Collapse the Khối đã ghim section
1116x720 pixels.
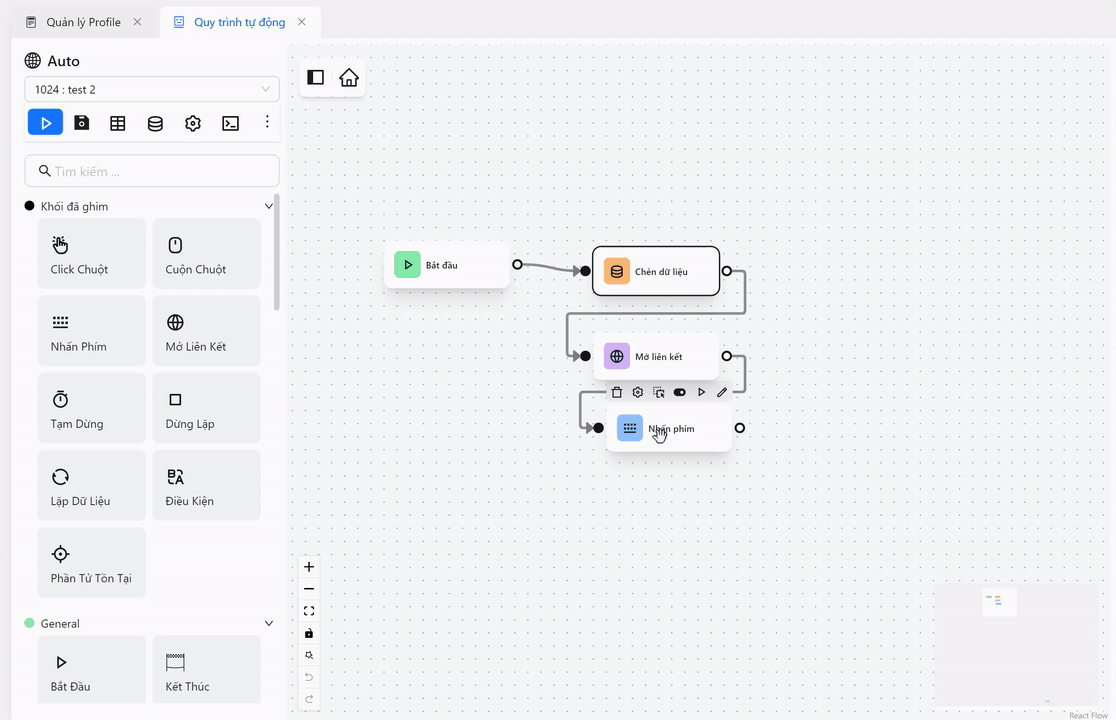[268, 207]
